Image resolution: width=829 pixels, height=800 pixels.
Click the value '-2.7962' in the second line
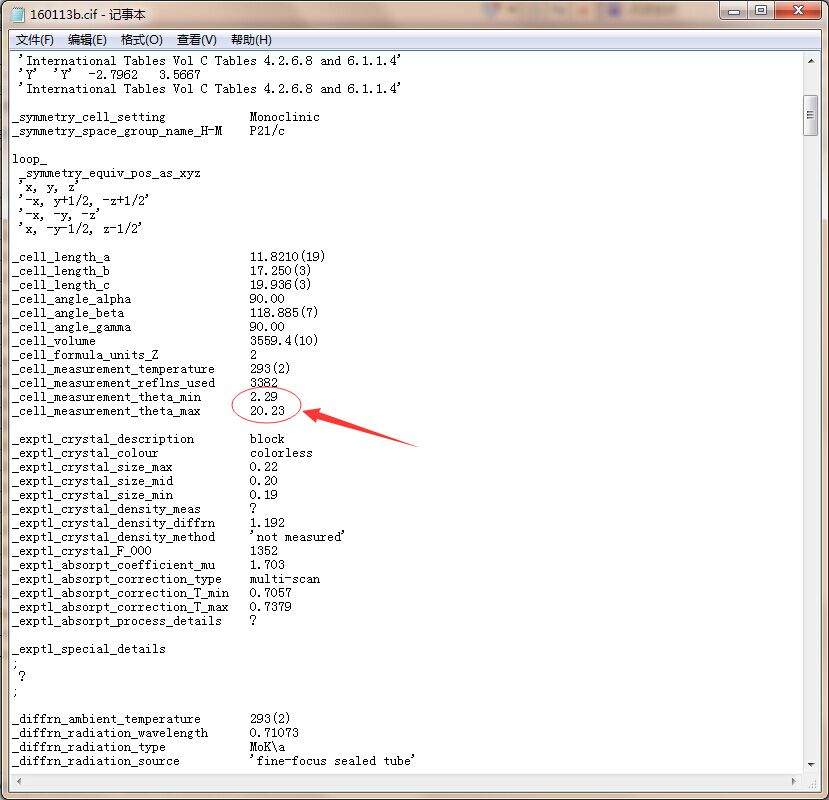tap(113, 75)
